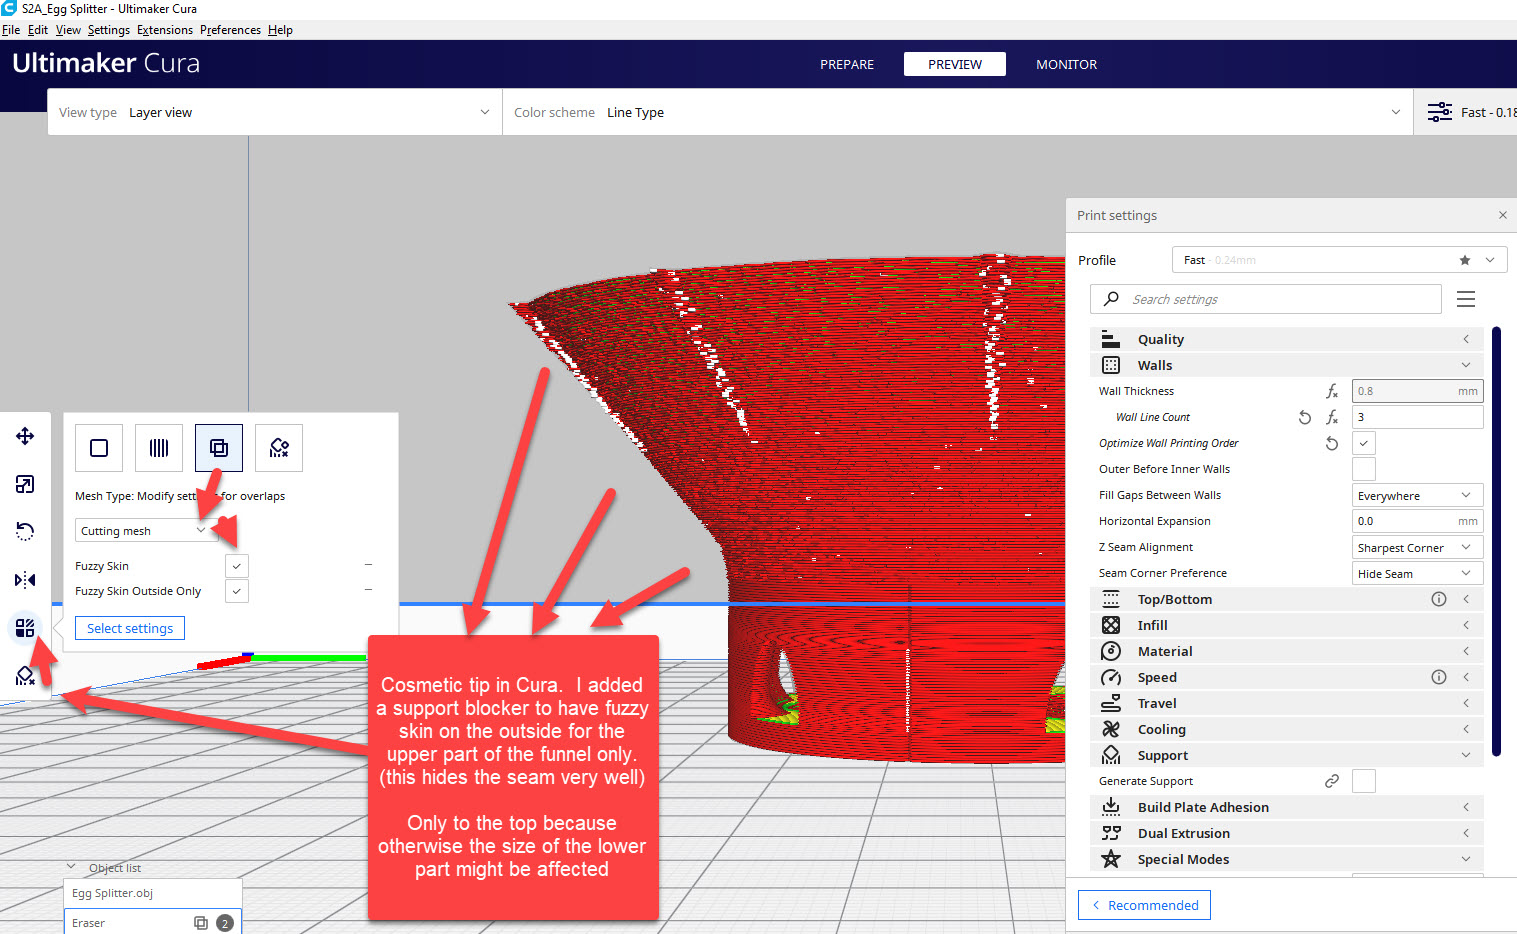The image size is (1517, 934).
Task: Click the Select settings button
Action: (130, 628)
